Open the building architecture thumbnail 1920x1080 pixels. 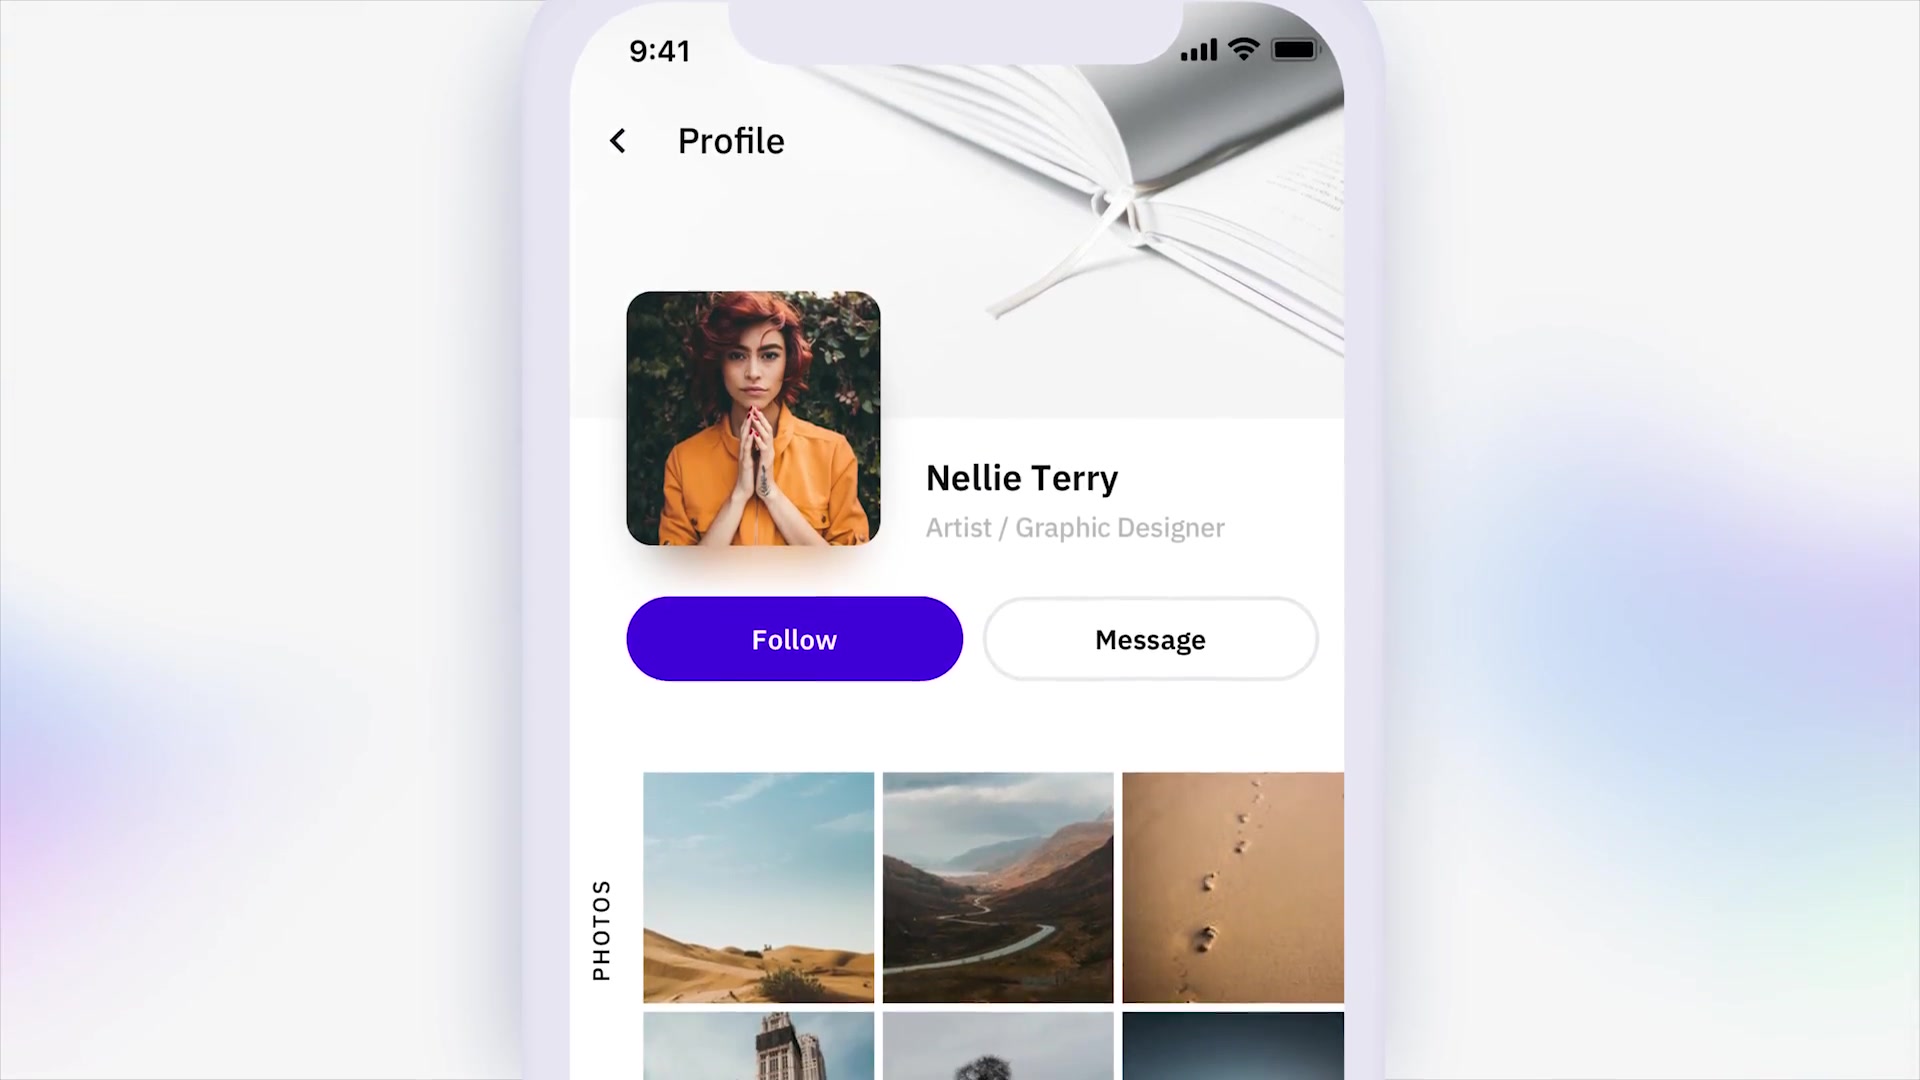tap(758, 1048)
